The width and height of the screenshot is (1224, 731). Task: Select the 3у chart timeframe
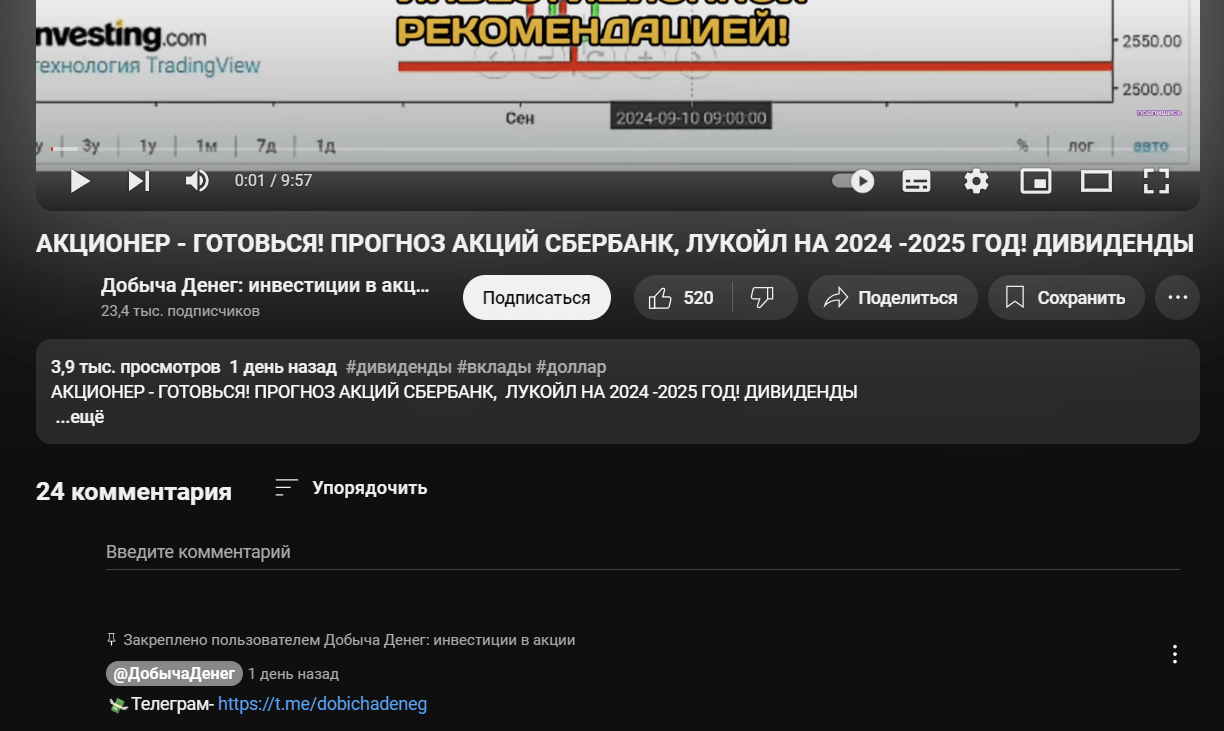pos(91,146)
